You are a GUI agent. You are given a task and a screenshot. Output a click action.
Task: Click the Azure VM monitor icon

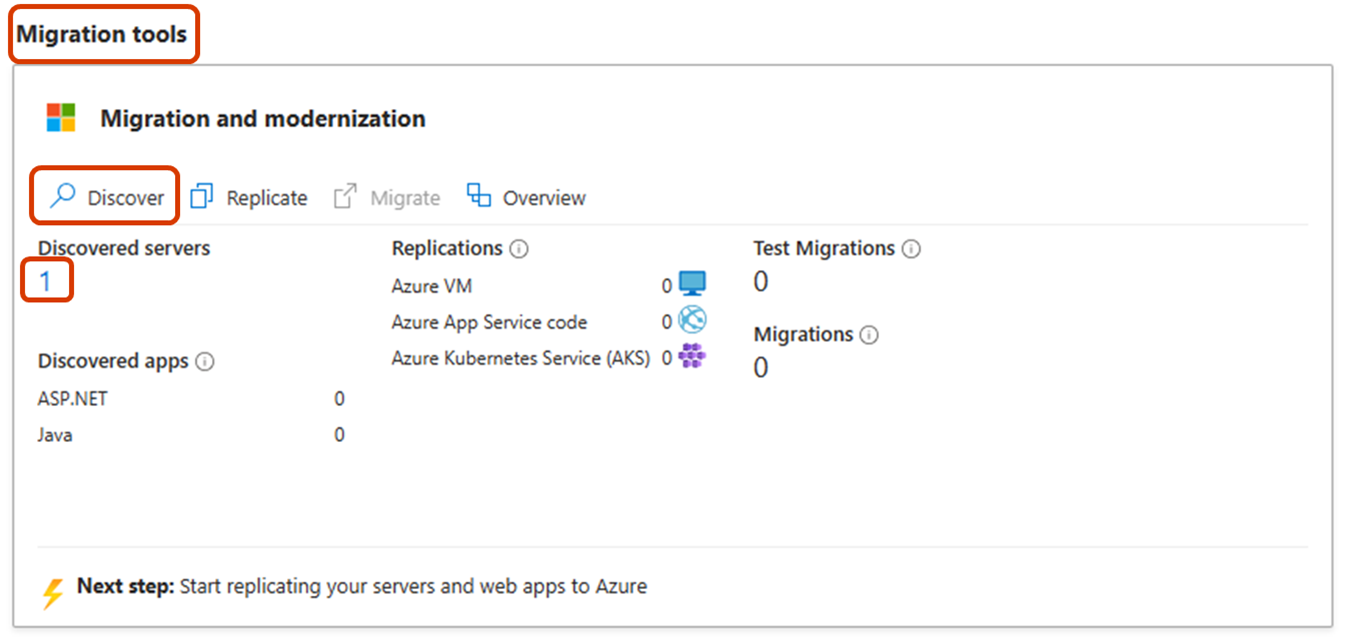692,284
